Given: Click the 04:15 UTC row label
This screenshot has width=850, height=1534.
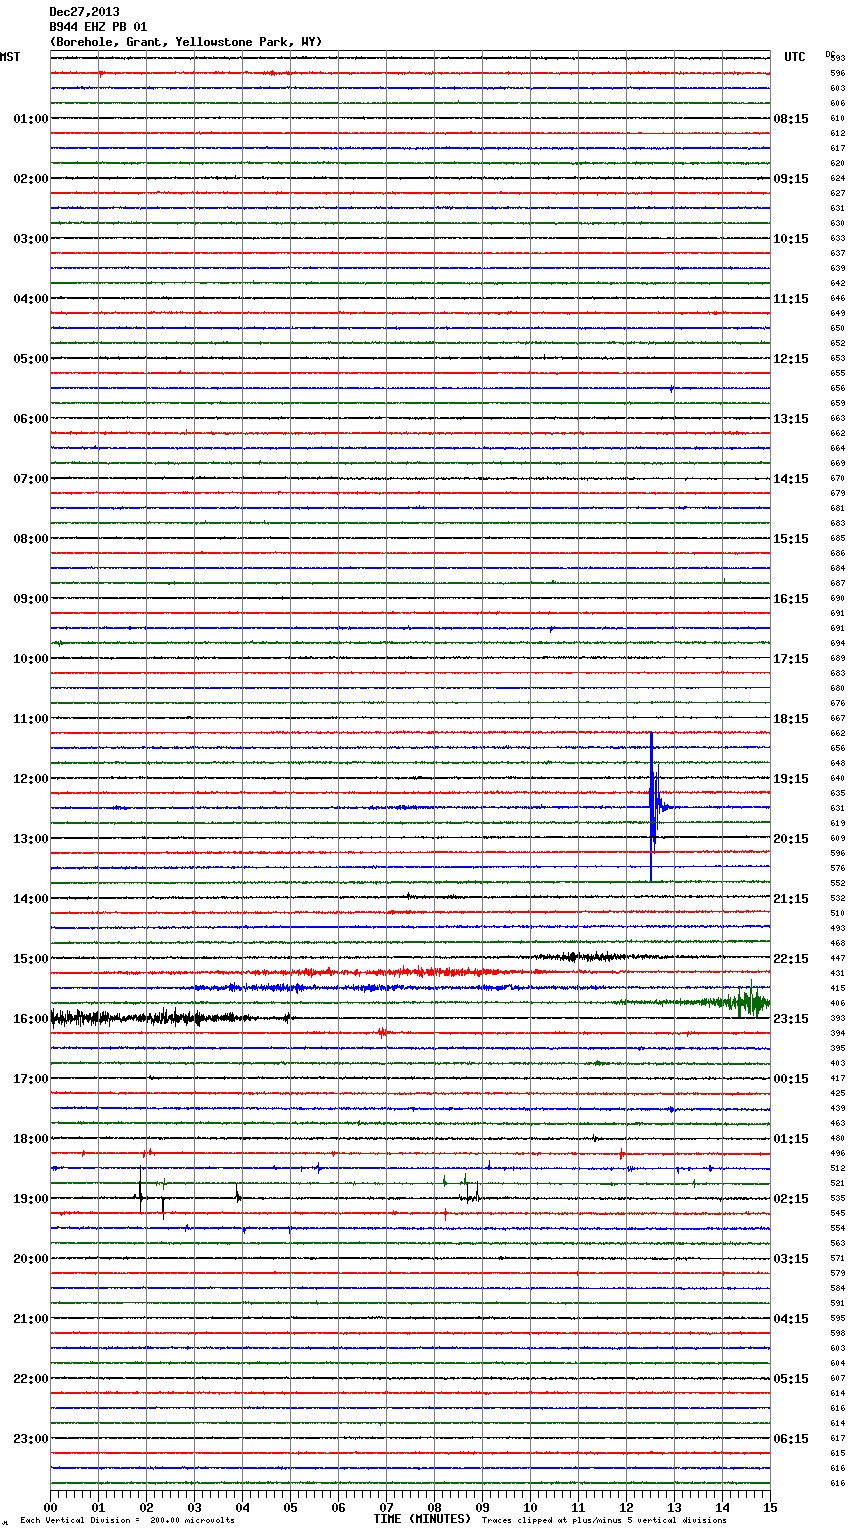Looking at the screenshot, I should tap(791, 1319).
